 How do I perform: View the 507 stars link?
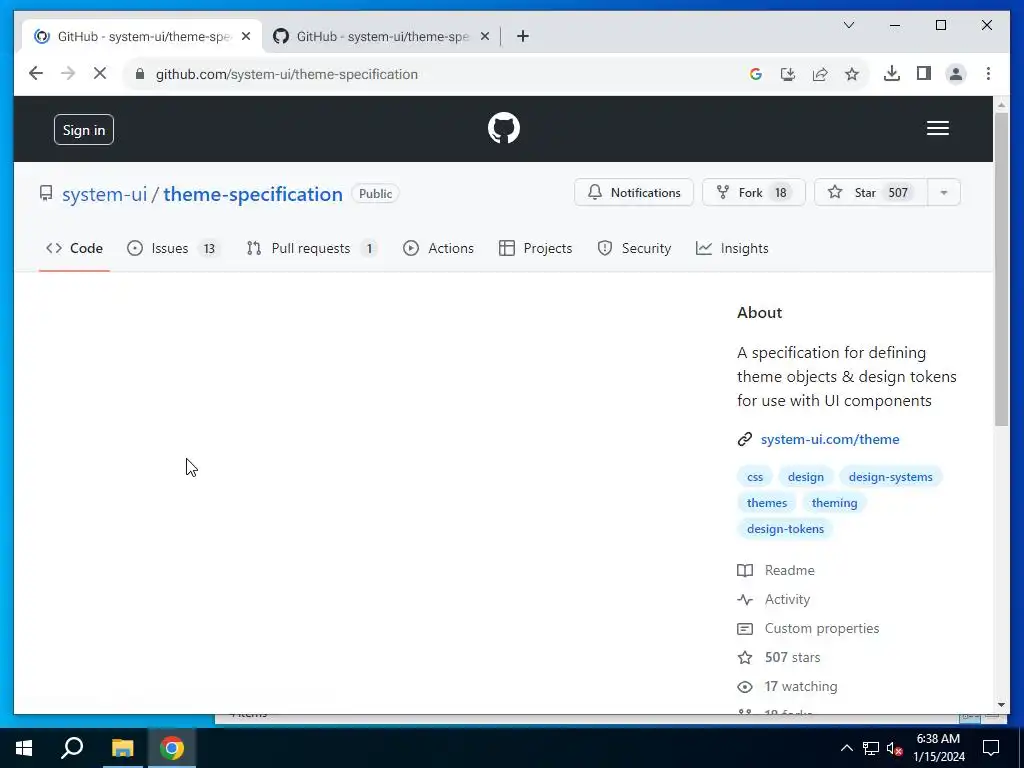(779, 658)
